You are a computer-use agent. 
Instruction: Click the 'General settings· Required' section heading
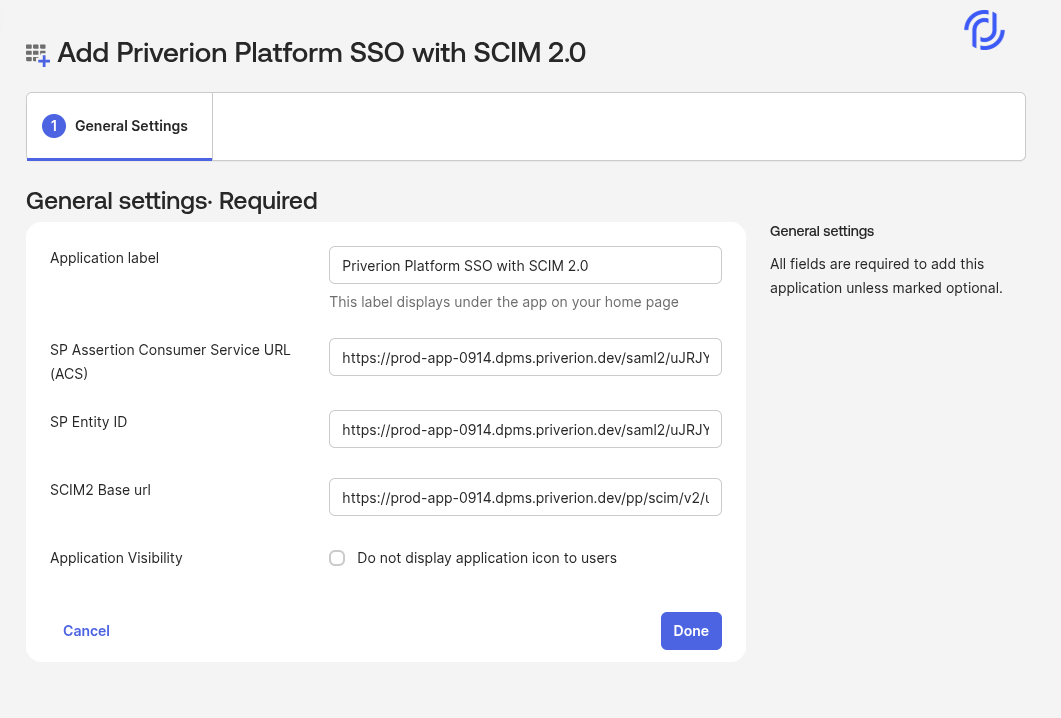(171, 201)
